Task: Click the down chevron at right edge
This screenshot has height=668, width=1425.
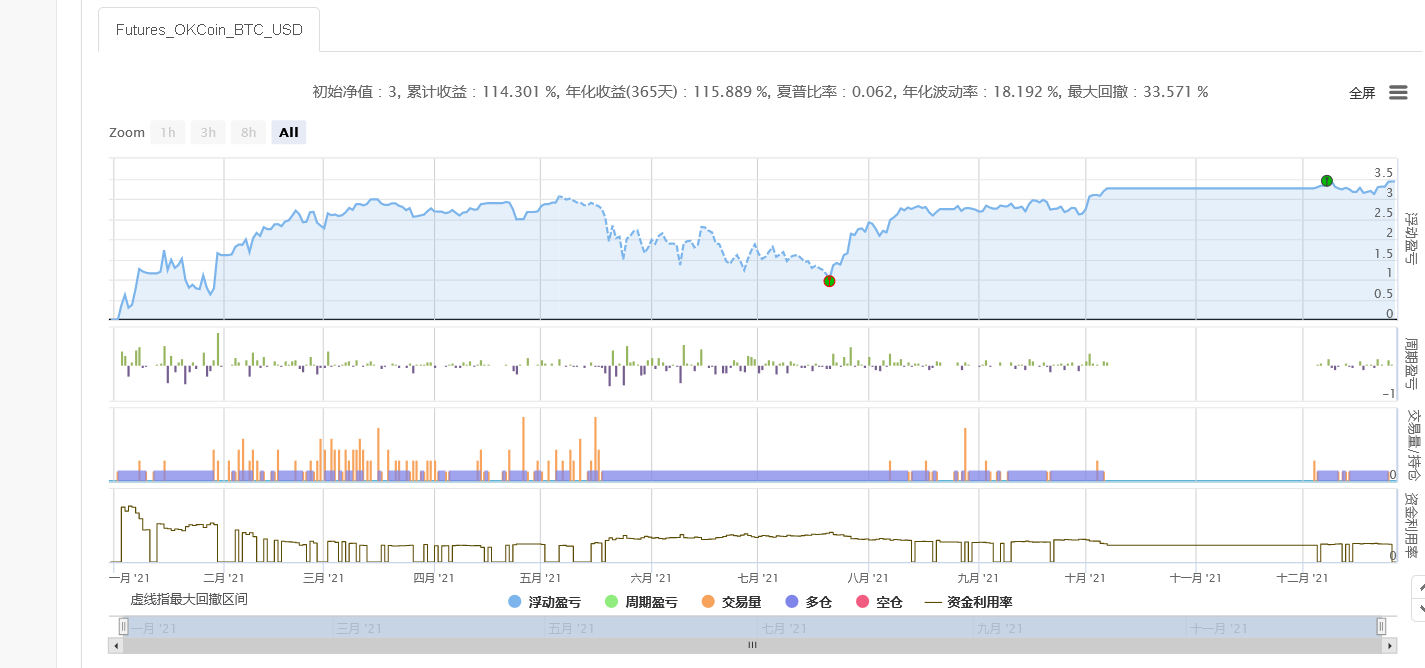Action: [1419, 609]
